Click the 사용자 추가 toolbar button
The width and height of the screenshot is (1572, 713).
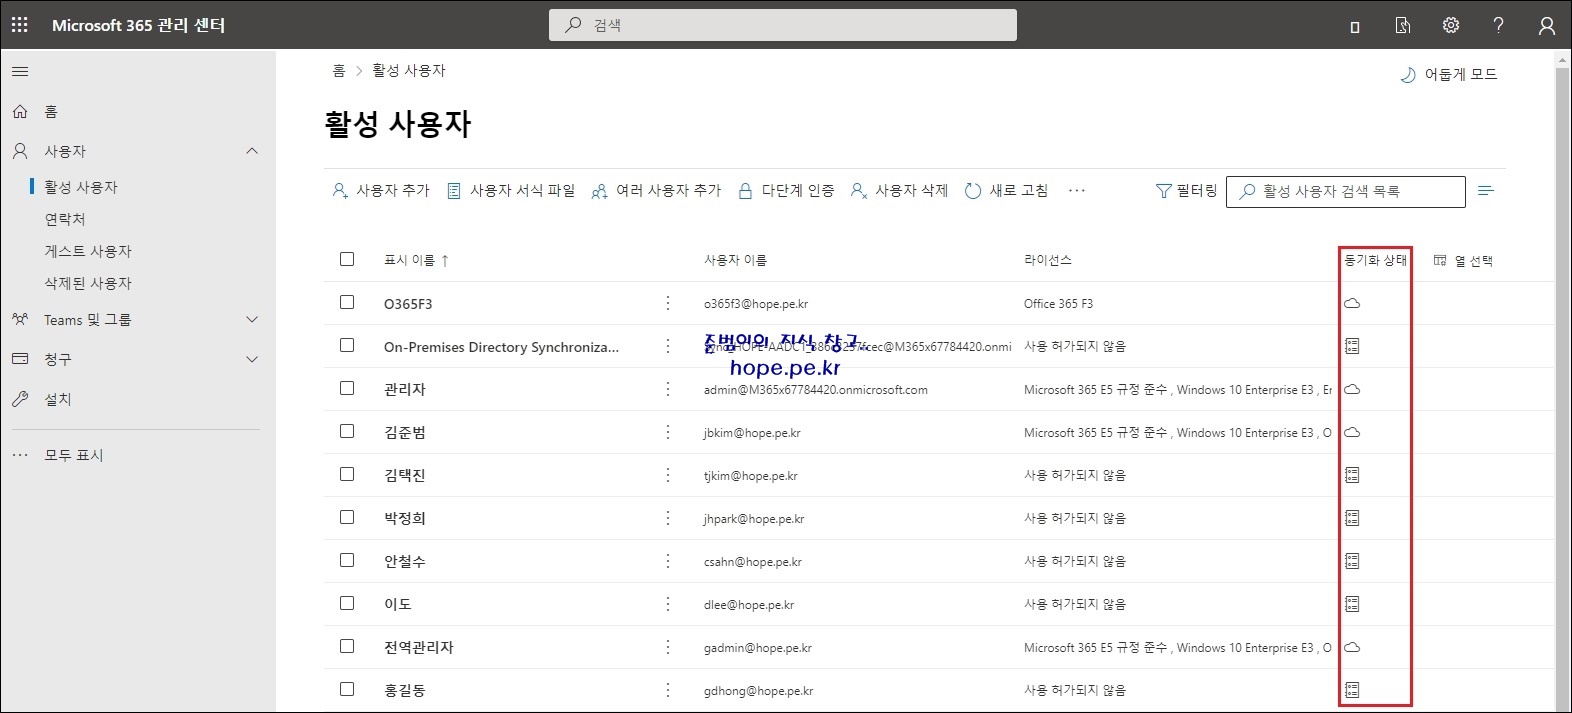pos(381,191)
